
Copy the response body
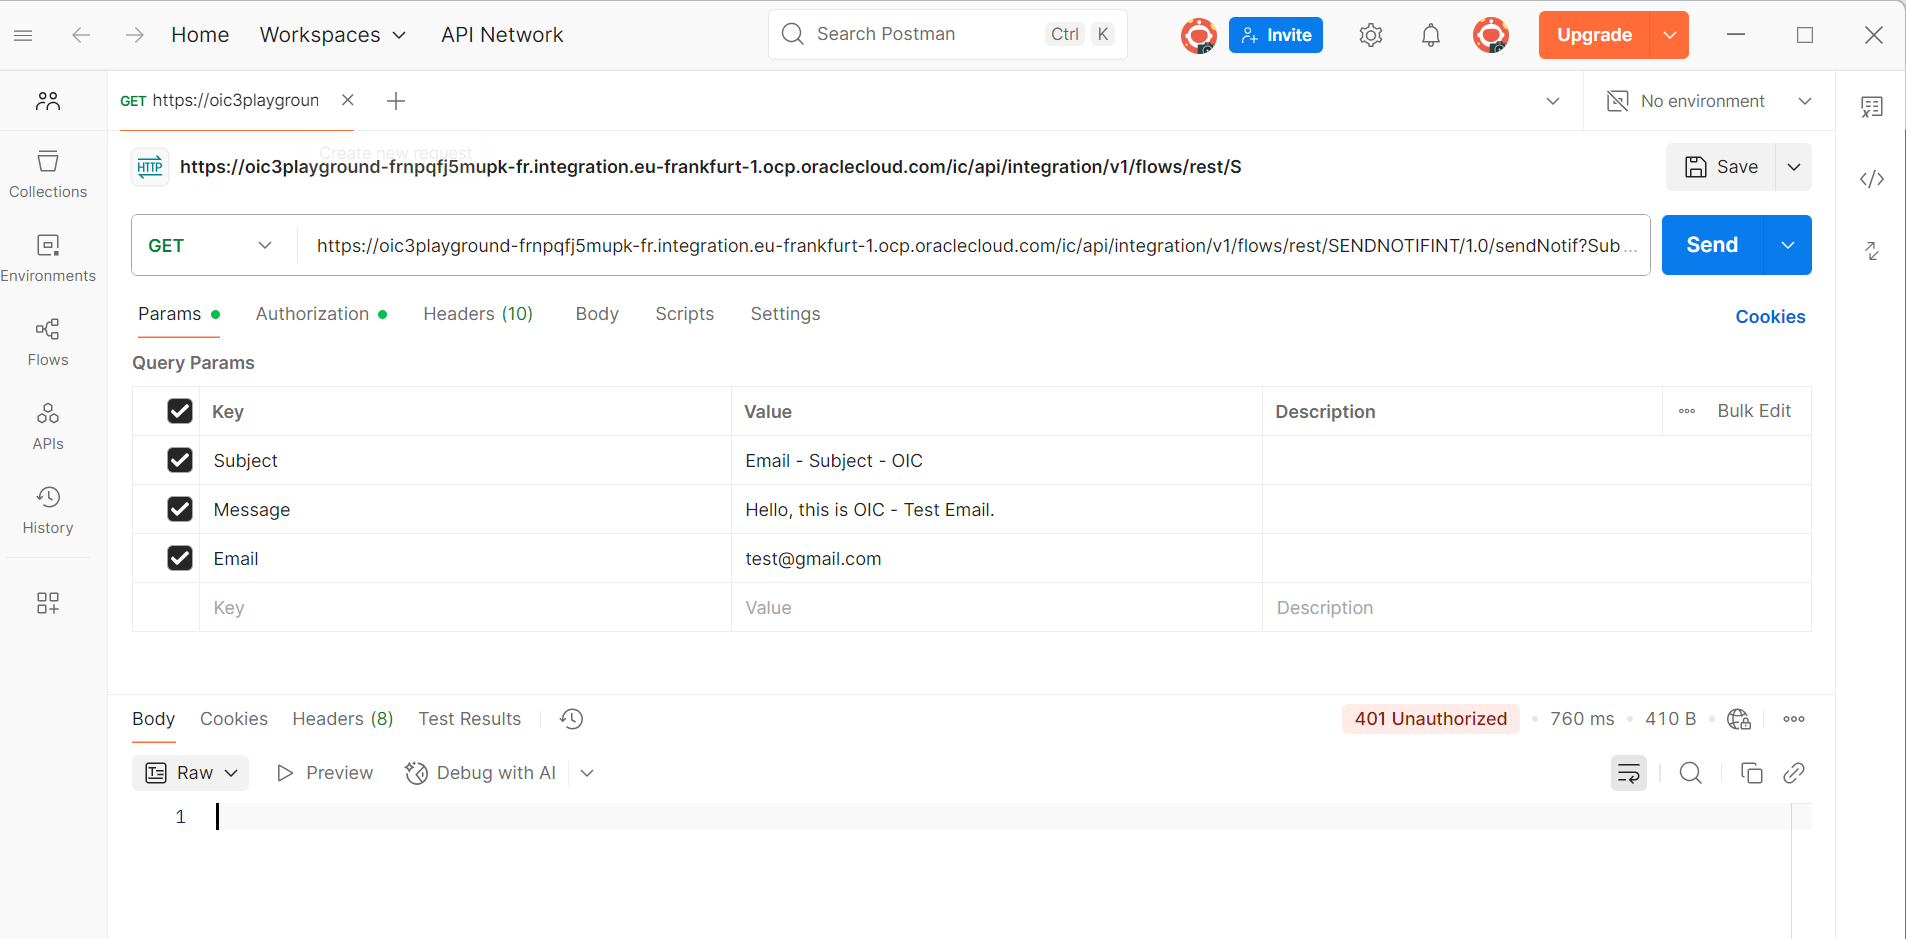[x=1752, y=773]
